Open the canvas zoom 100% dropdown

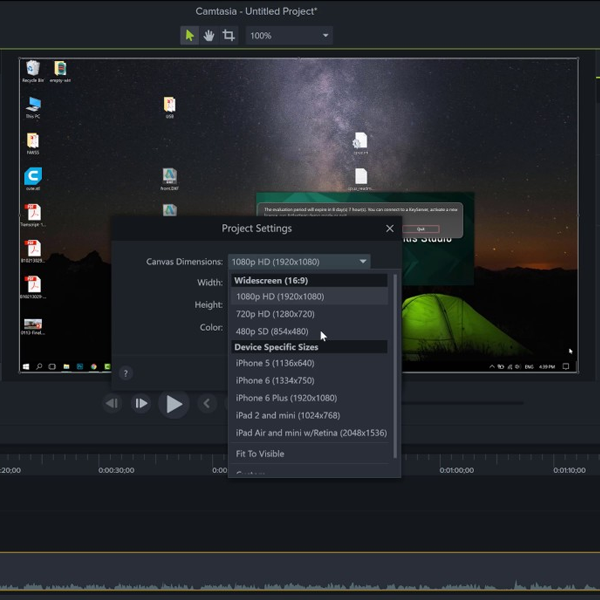tap(290, 36)
